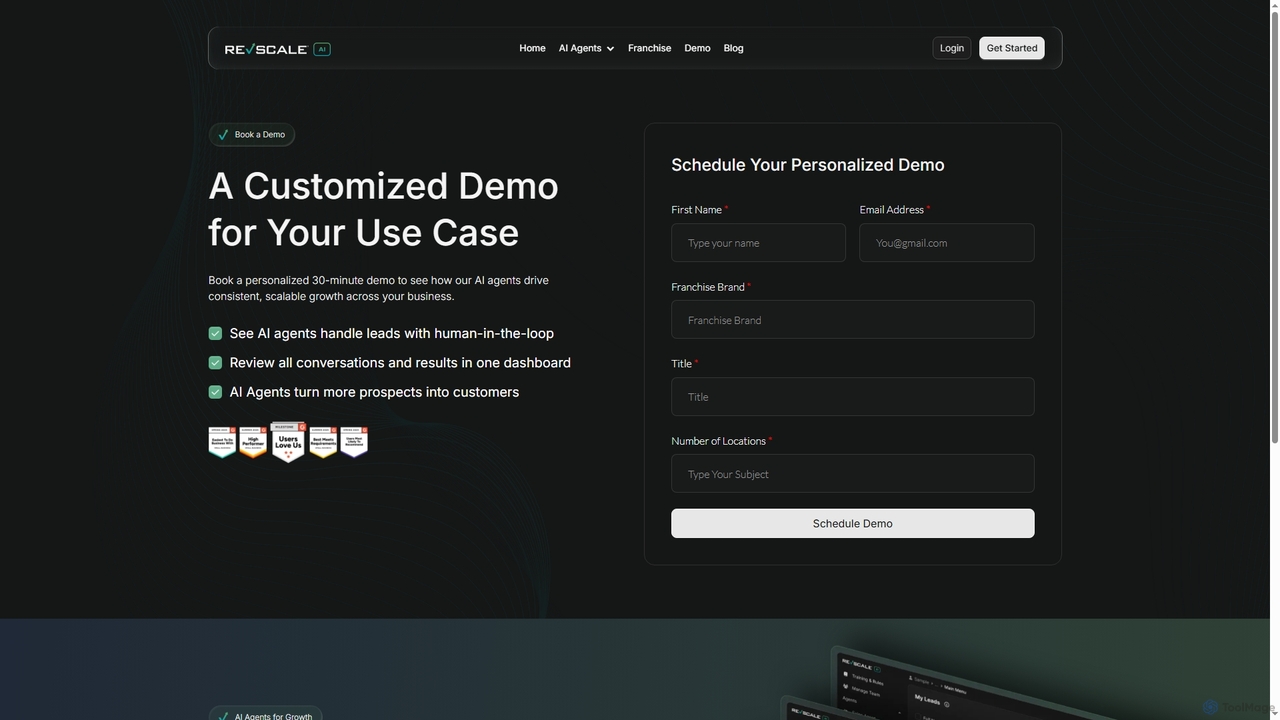Click the 'Book a personalized 30-minute demo' paragraph
This screenshot has width=1280, height=720.
(379, 288)
